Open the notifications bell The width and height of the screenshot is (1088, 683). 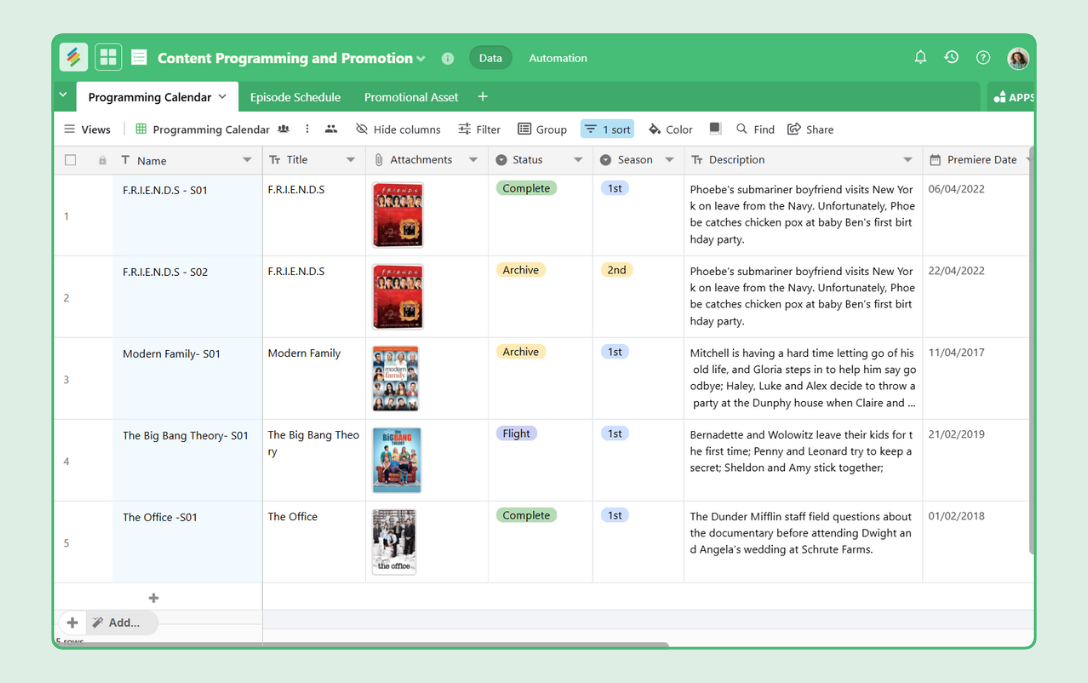[920, 58]
